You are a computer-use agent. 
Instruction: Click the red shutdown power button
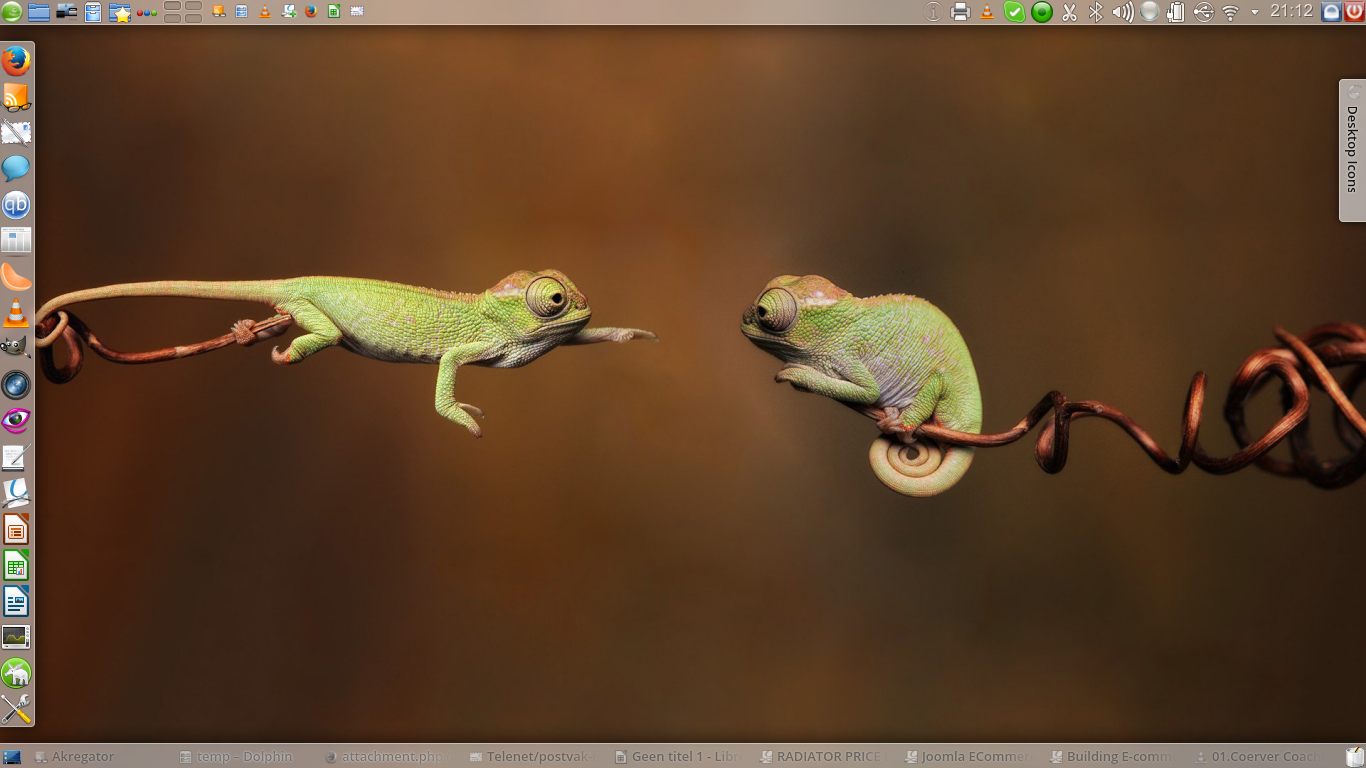click(x=1354, y=12)
